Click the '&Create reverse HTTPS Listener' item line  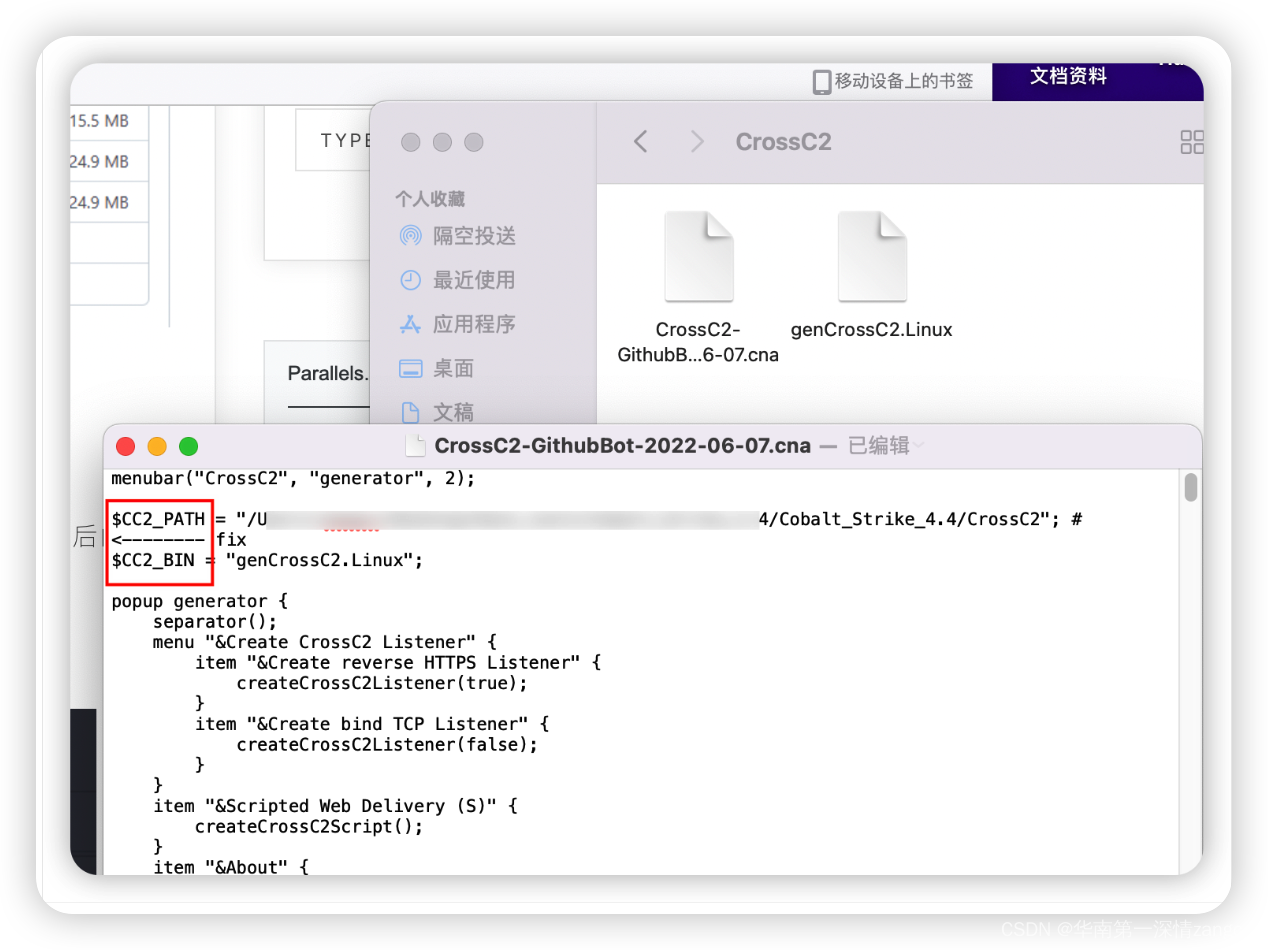tap(398, 662)
